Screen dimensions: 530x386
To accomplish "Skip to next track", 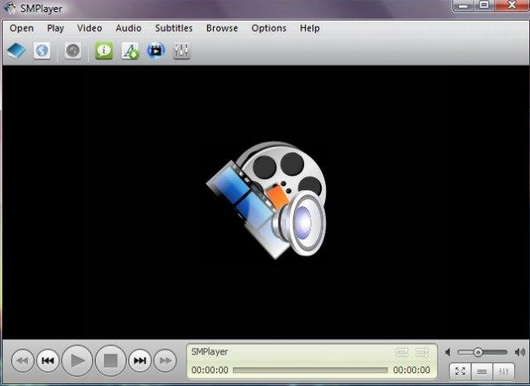I will [x=140, y=361].
